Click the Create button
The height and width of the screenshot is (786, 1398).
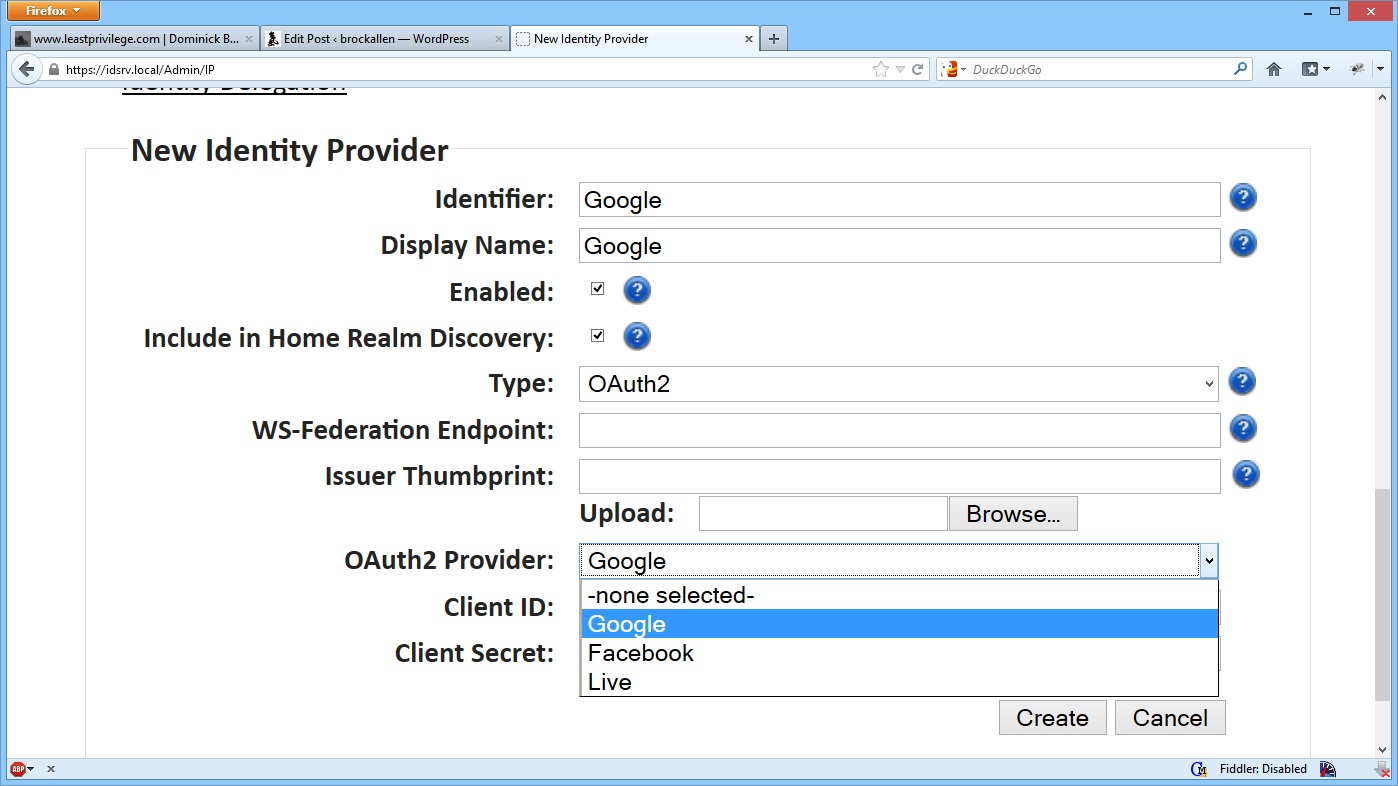coord(1052,718)
